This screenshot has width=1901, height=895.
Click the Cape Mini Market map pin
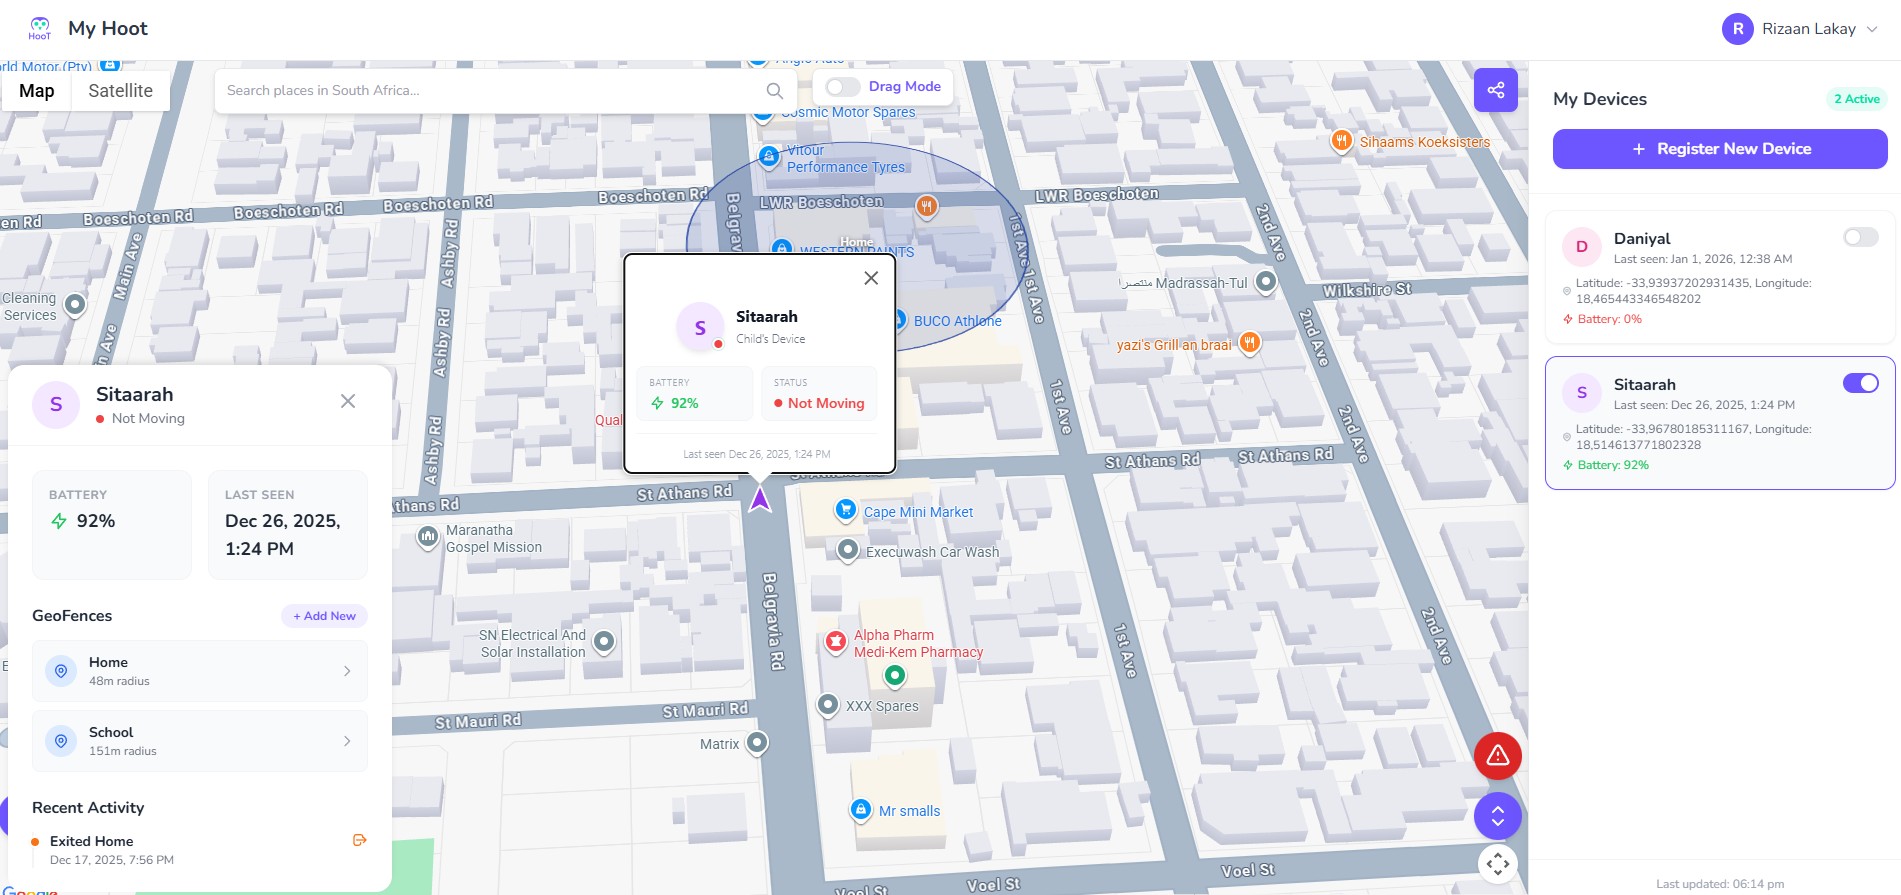[846, 510]
